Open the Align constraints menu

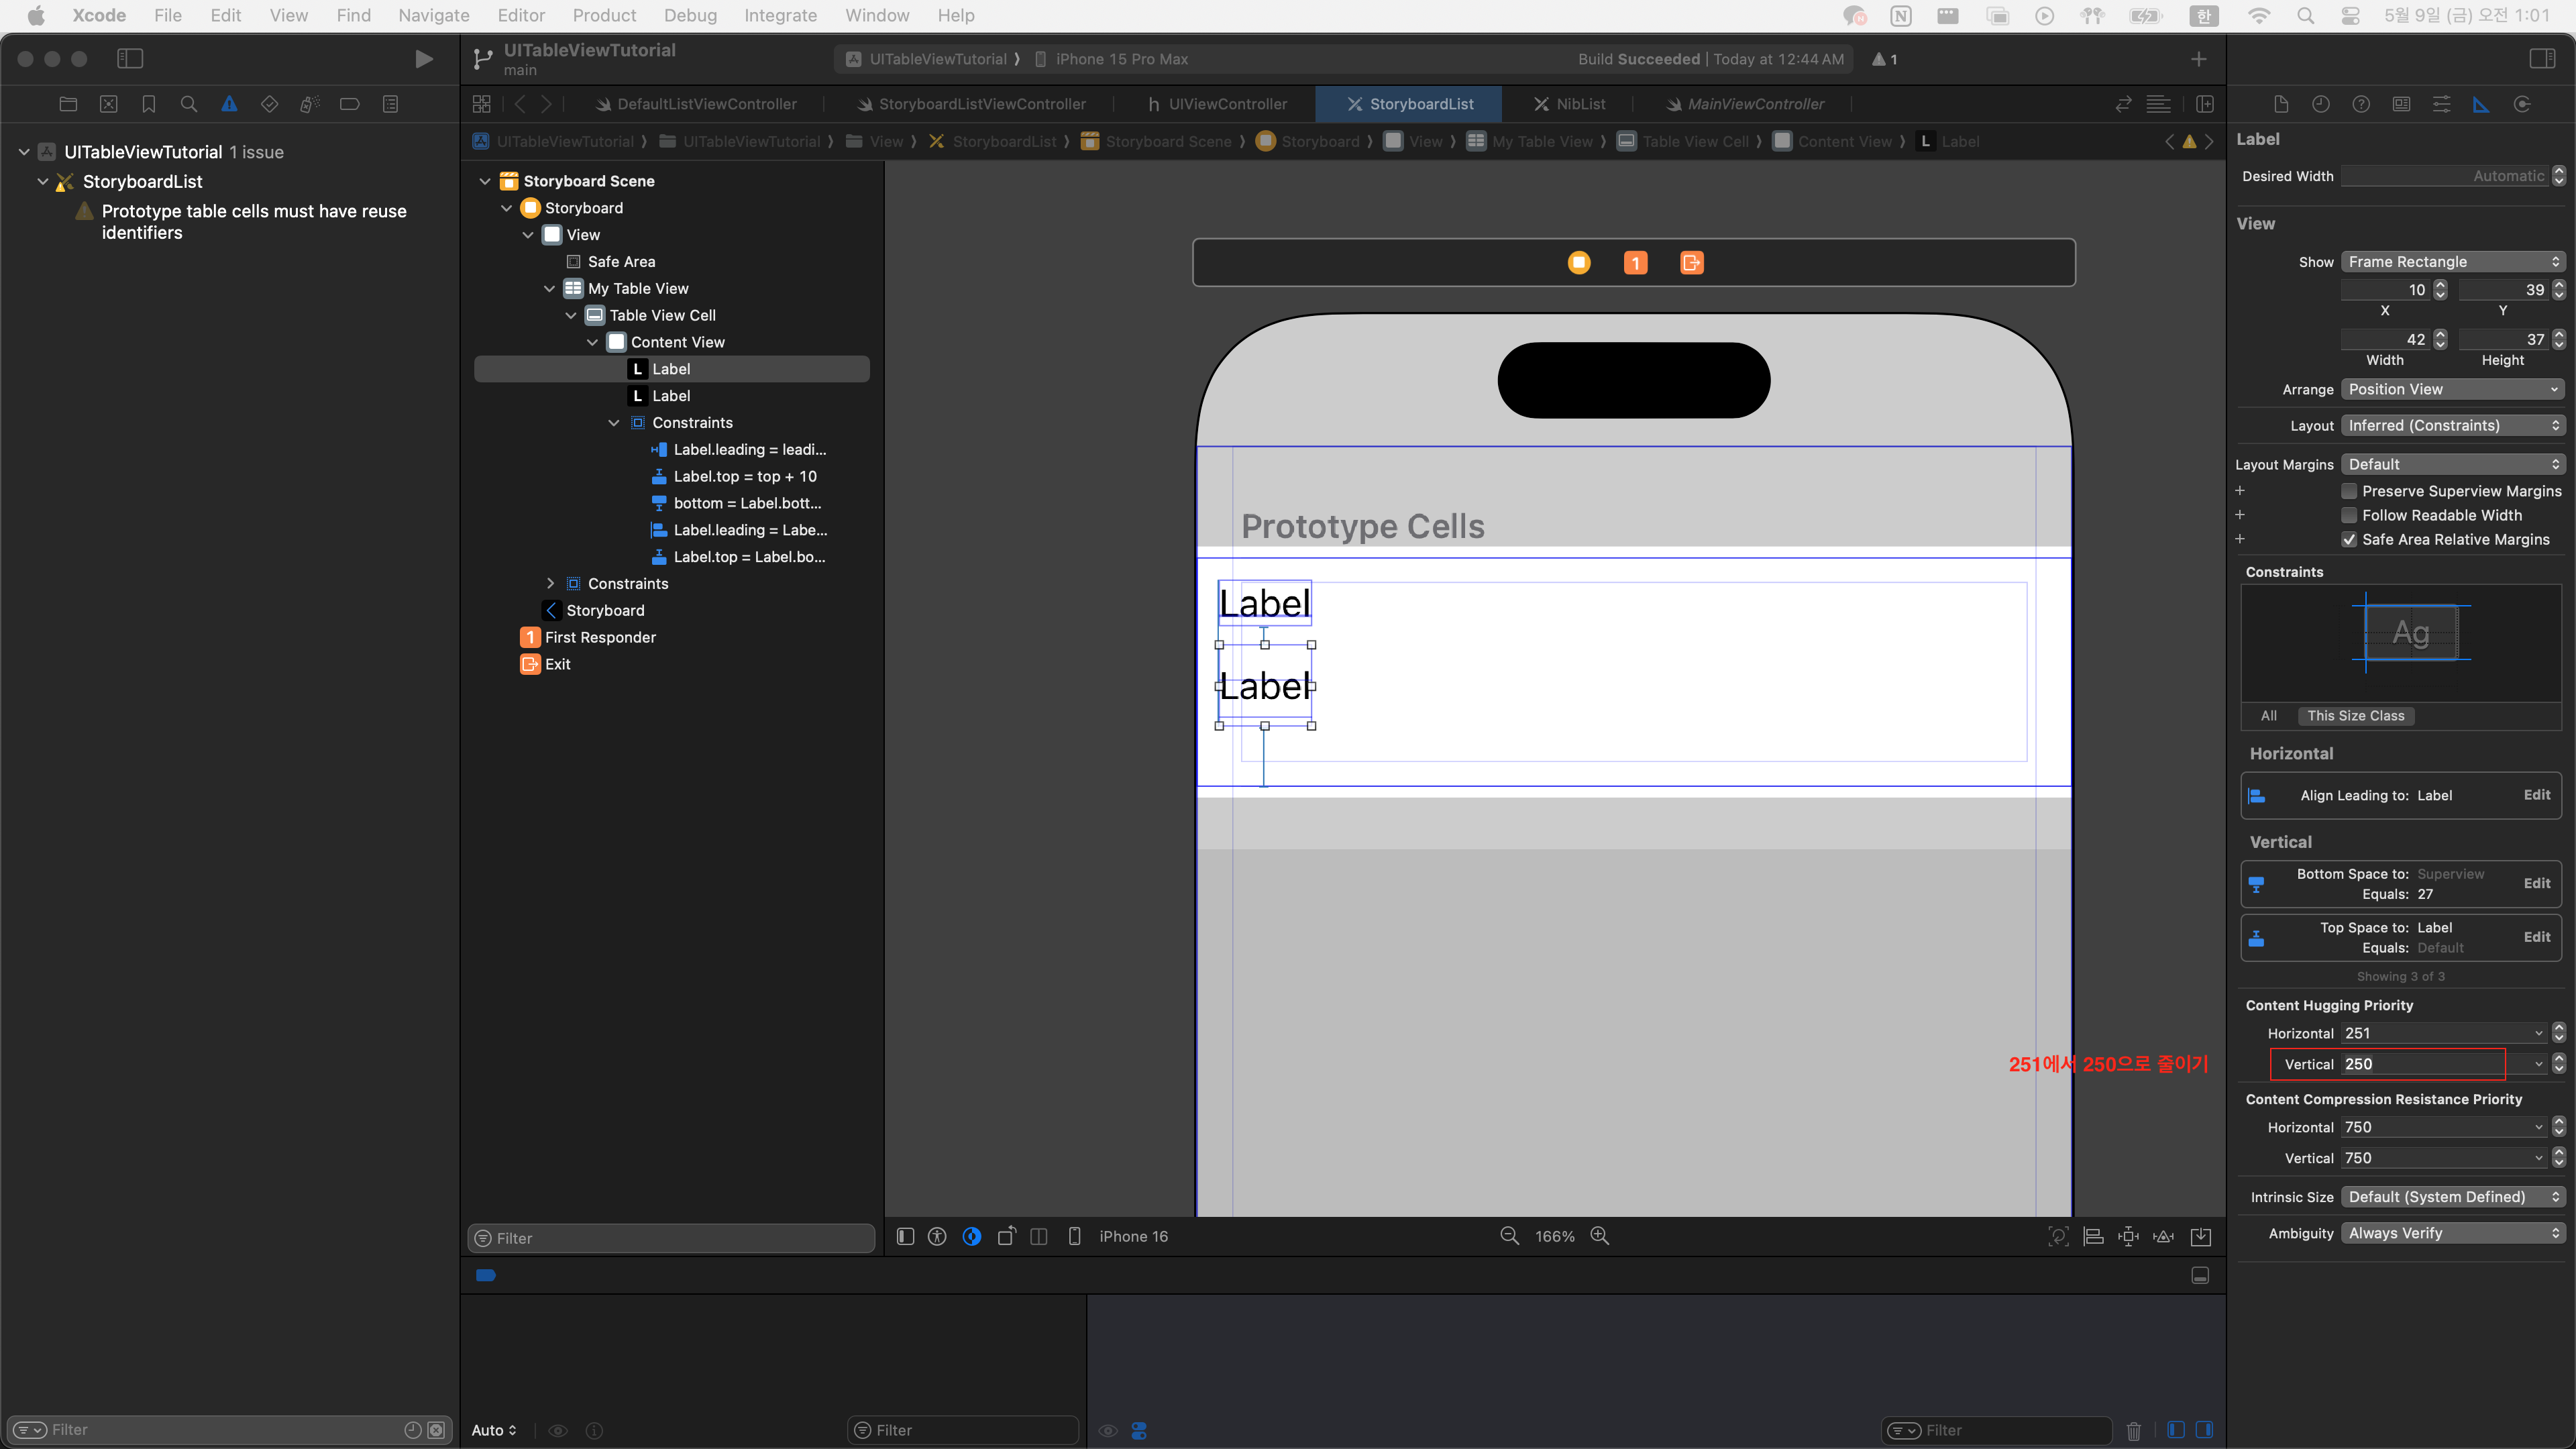[x=2093, y=1237]
